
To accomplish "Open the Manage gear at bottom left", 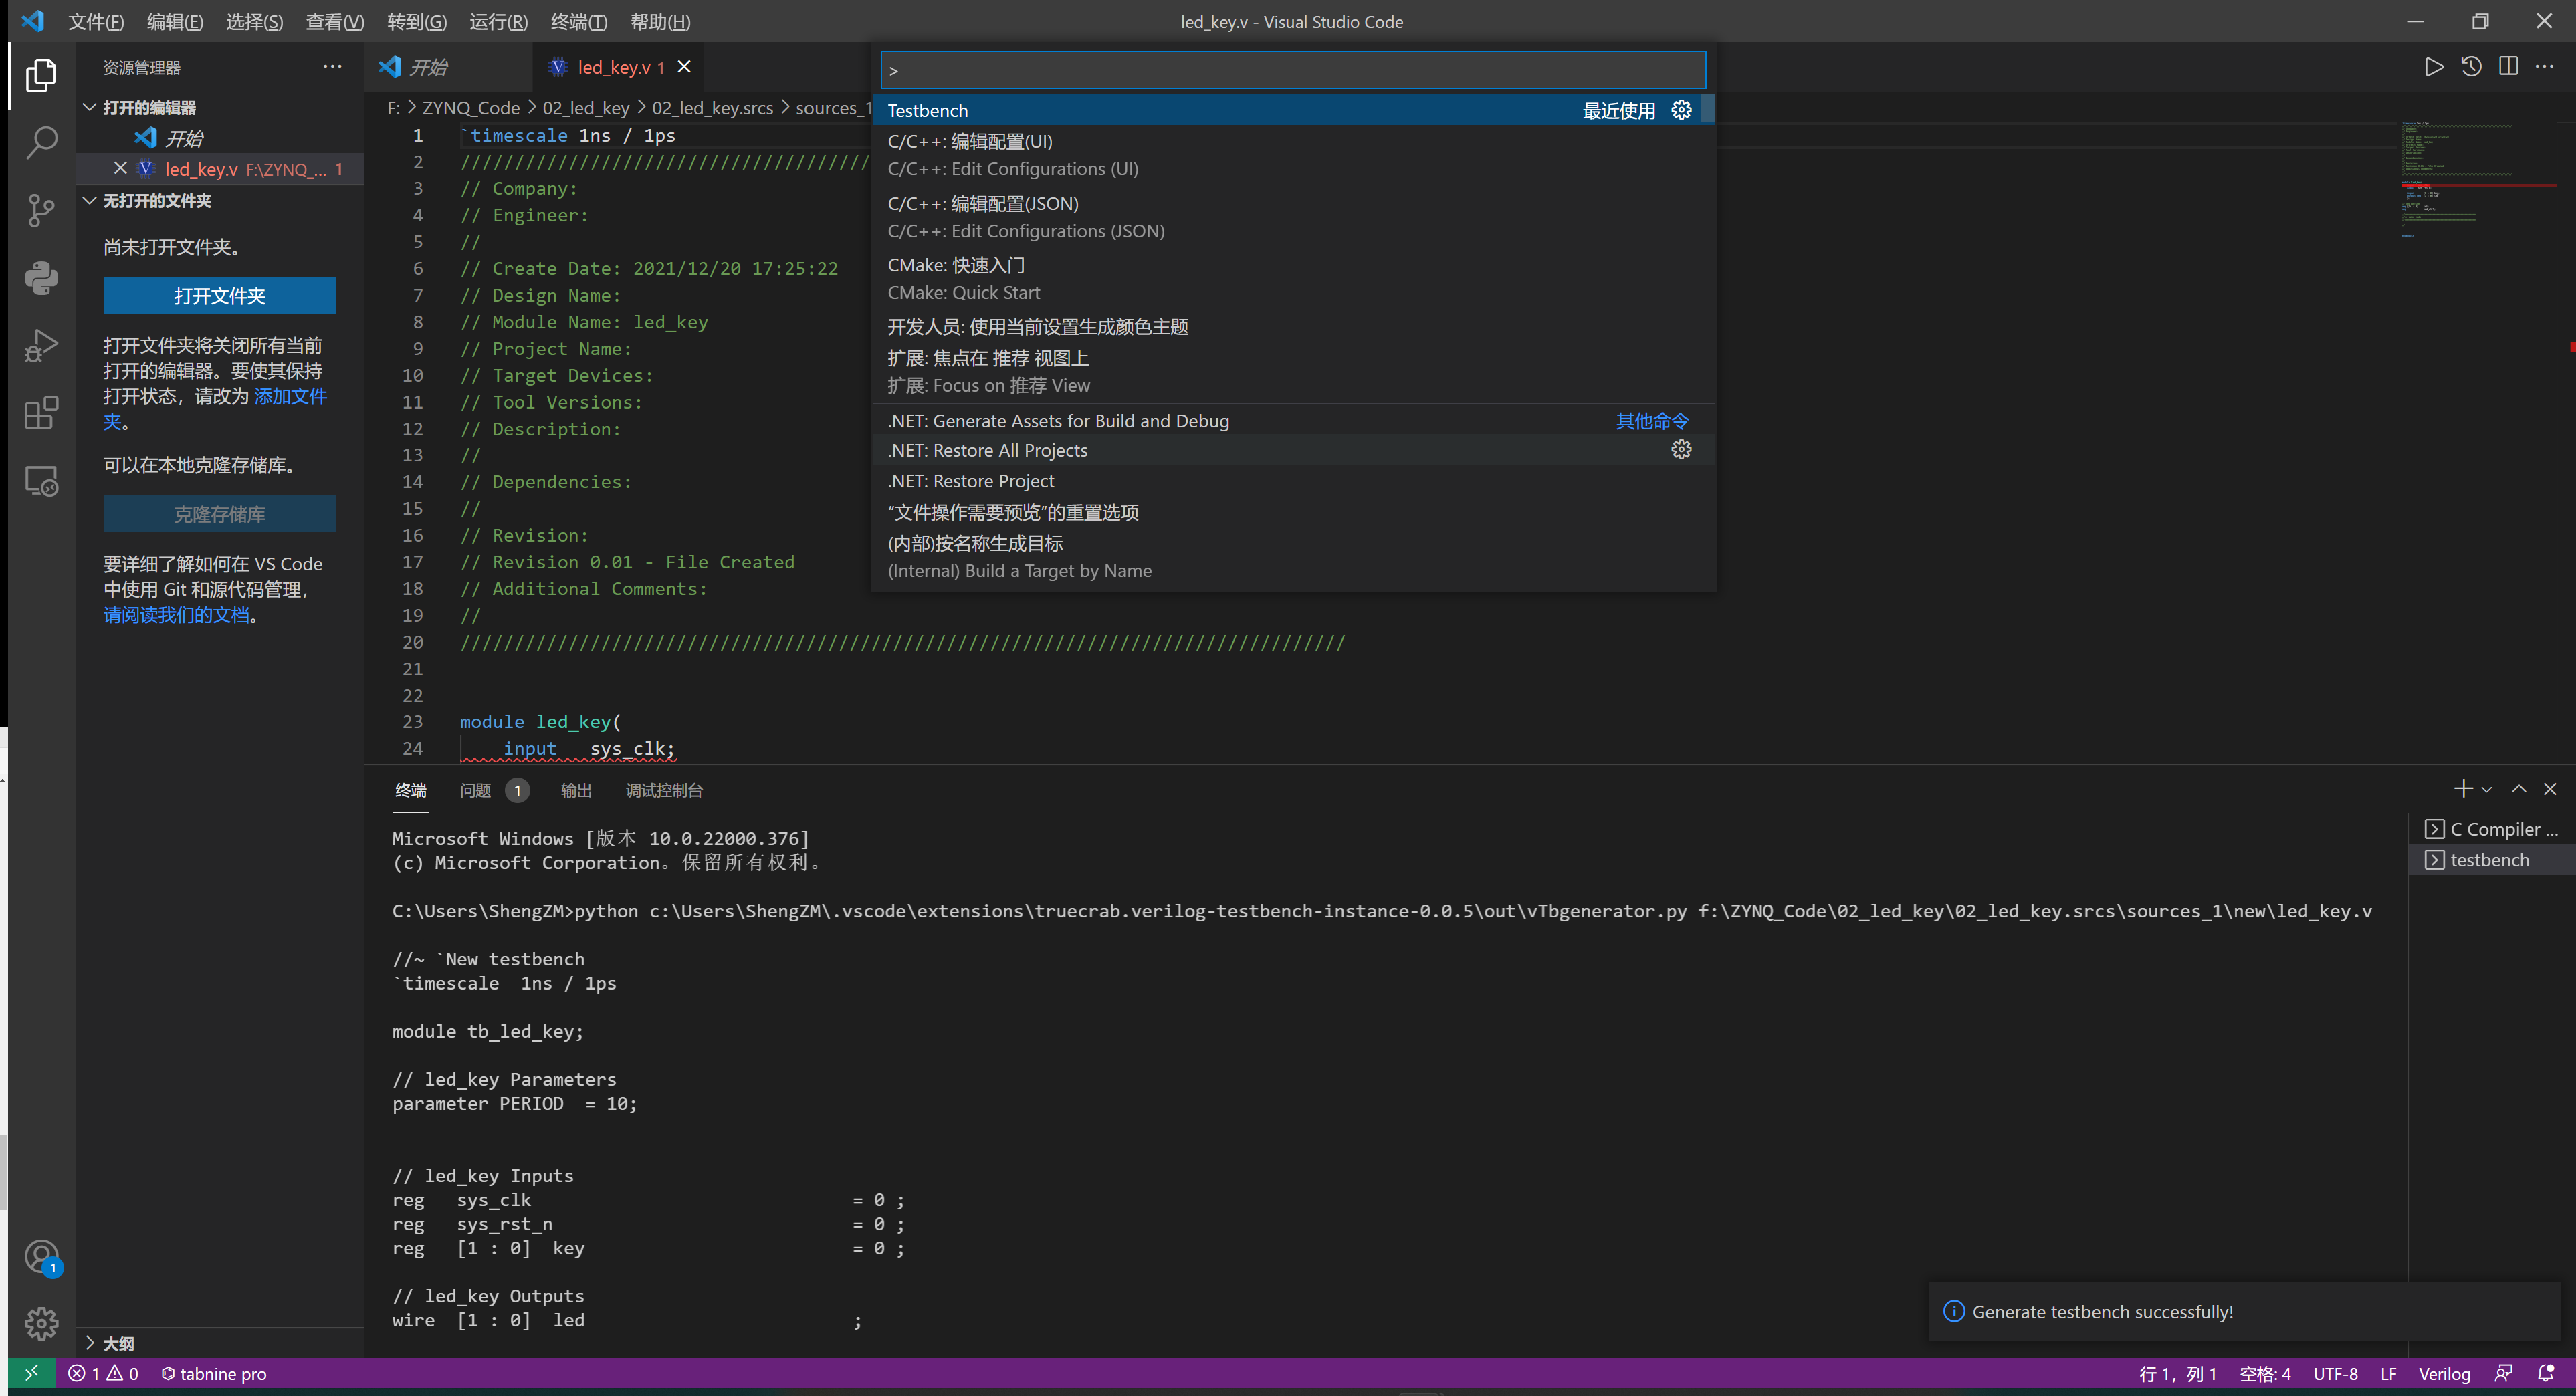I will coord(41,1323).
